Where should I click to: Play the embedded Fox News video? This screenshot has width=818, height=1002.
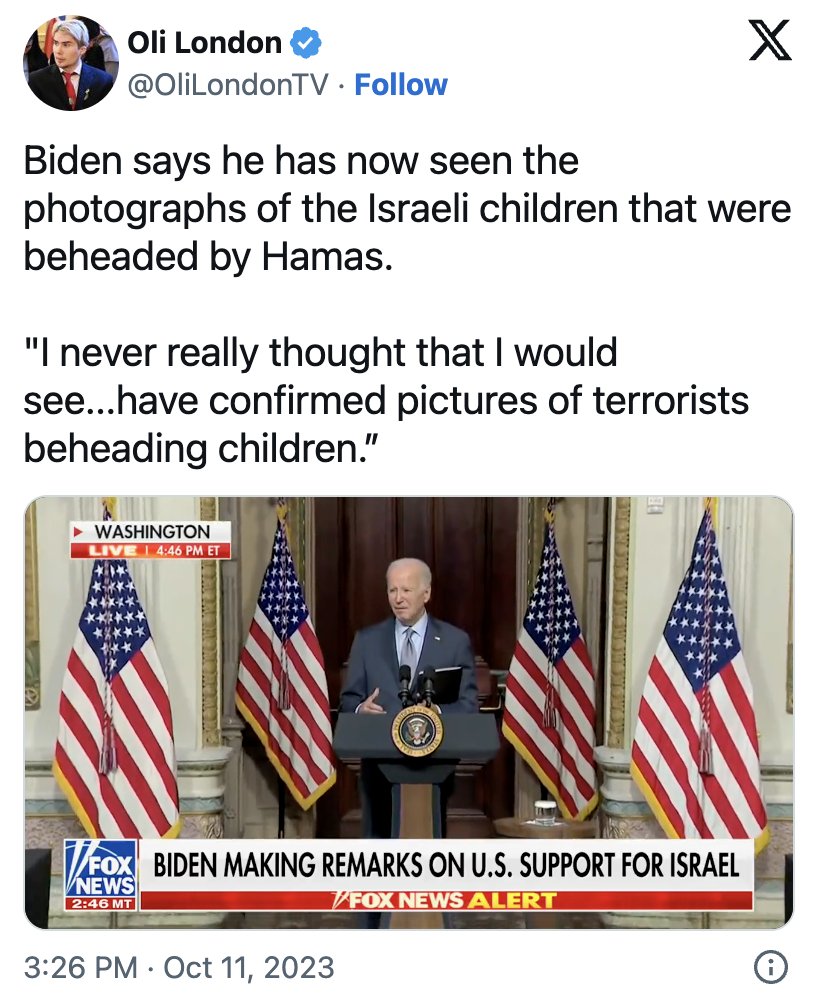tap(409, 713)
